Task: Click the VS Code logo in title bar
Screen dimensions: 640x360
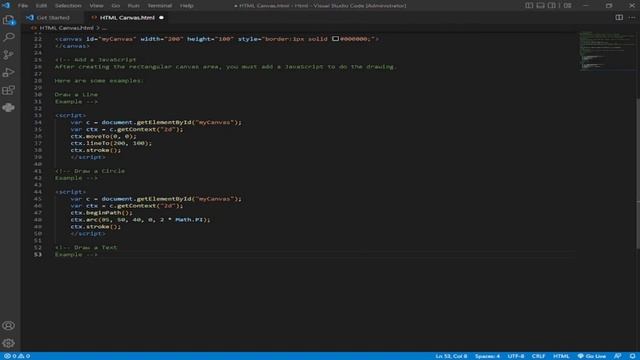Action: (x=6, y=5)
